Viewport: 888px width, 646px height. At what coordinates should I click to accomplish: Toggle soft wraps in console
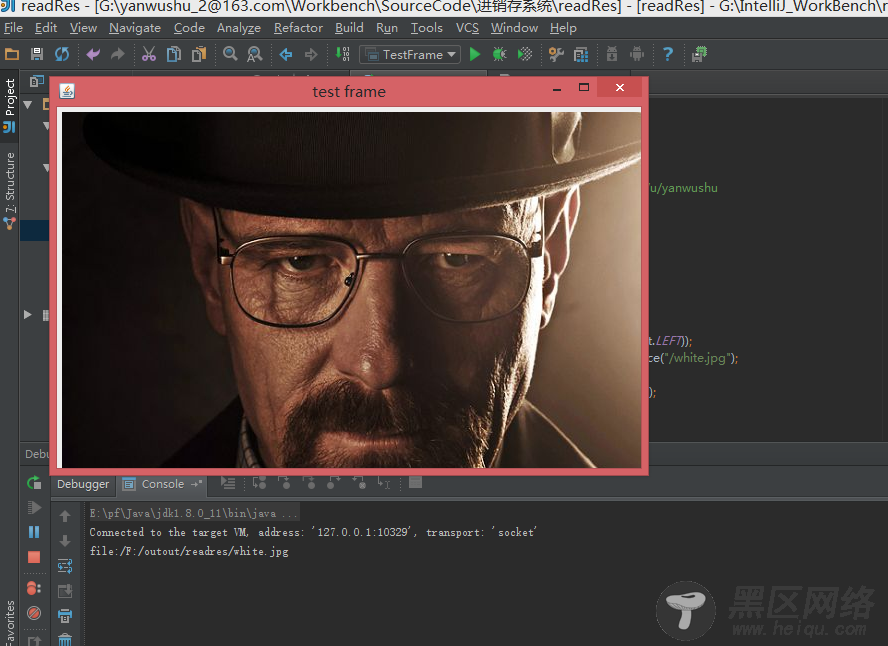pyautogui.click(x=65, y=566)
